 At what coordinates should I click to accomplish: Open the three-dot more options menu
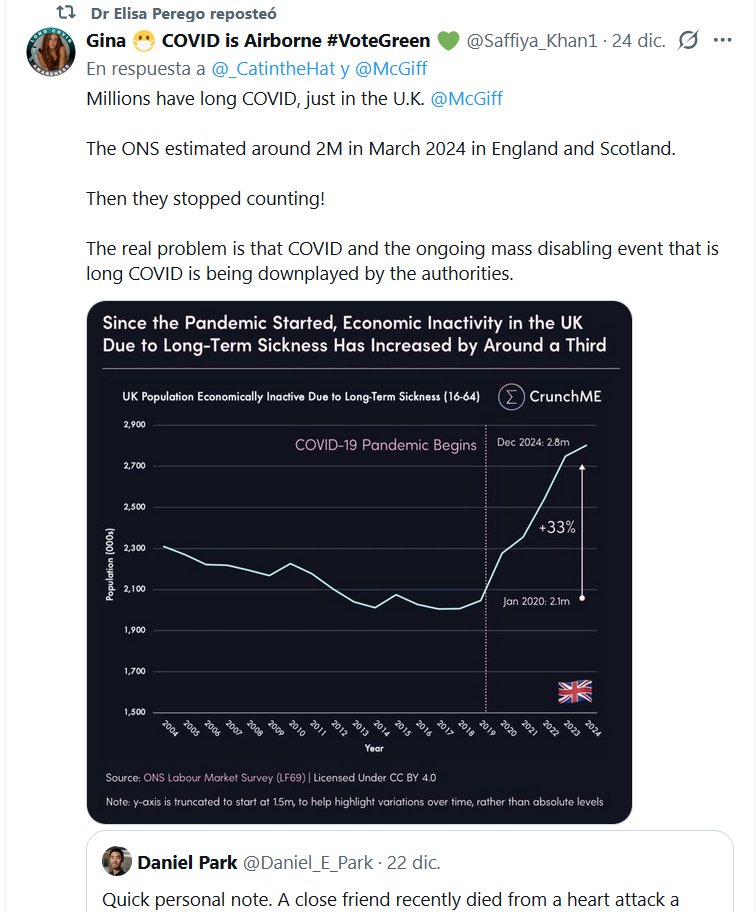(724, 41)
